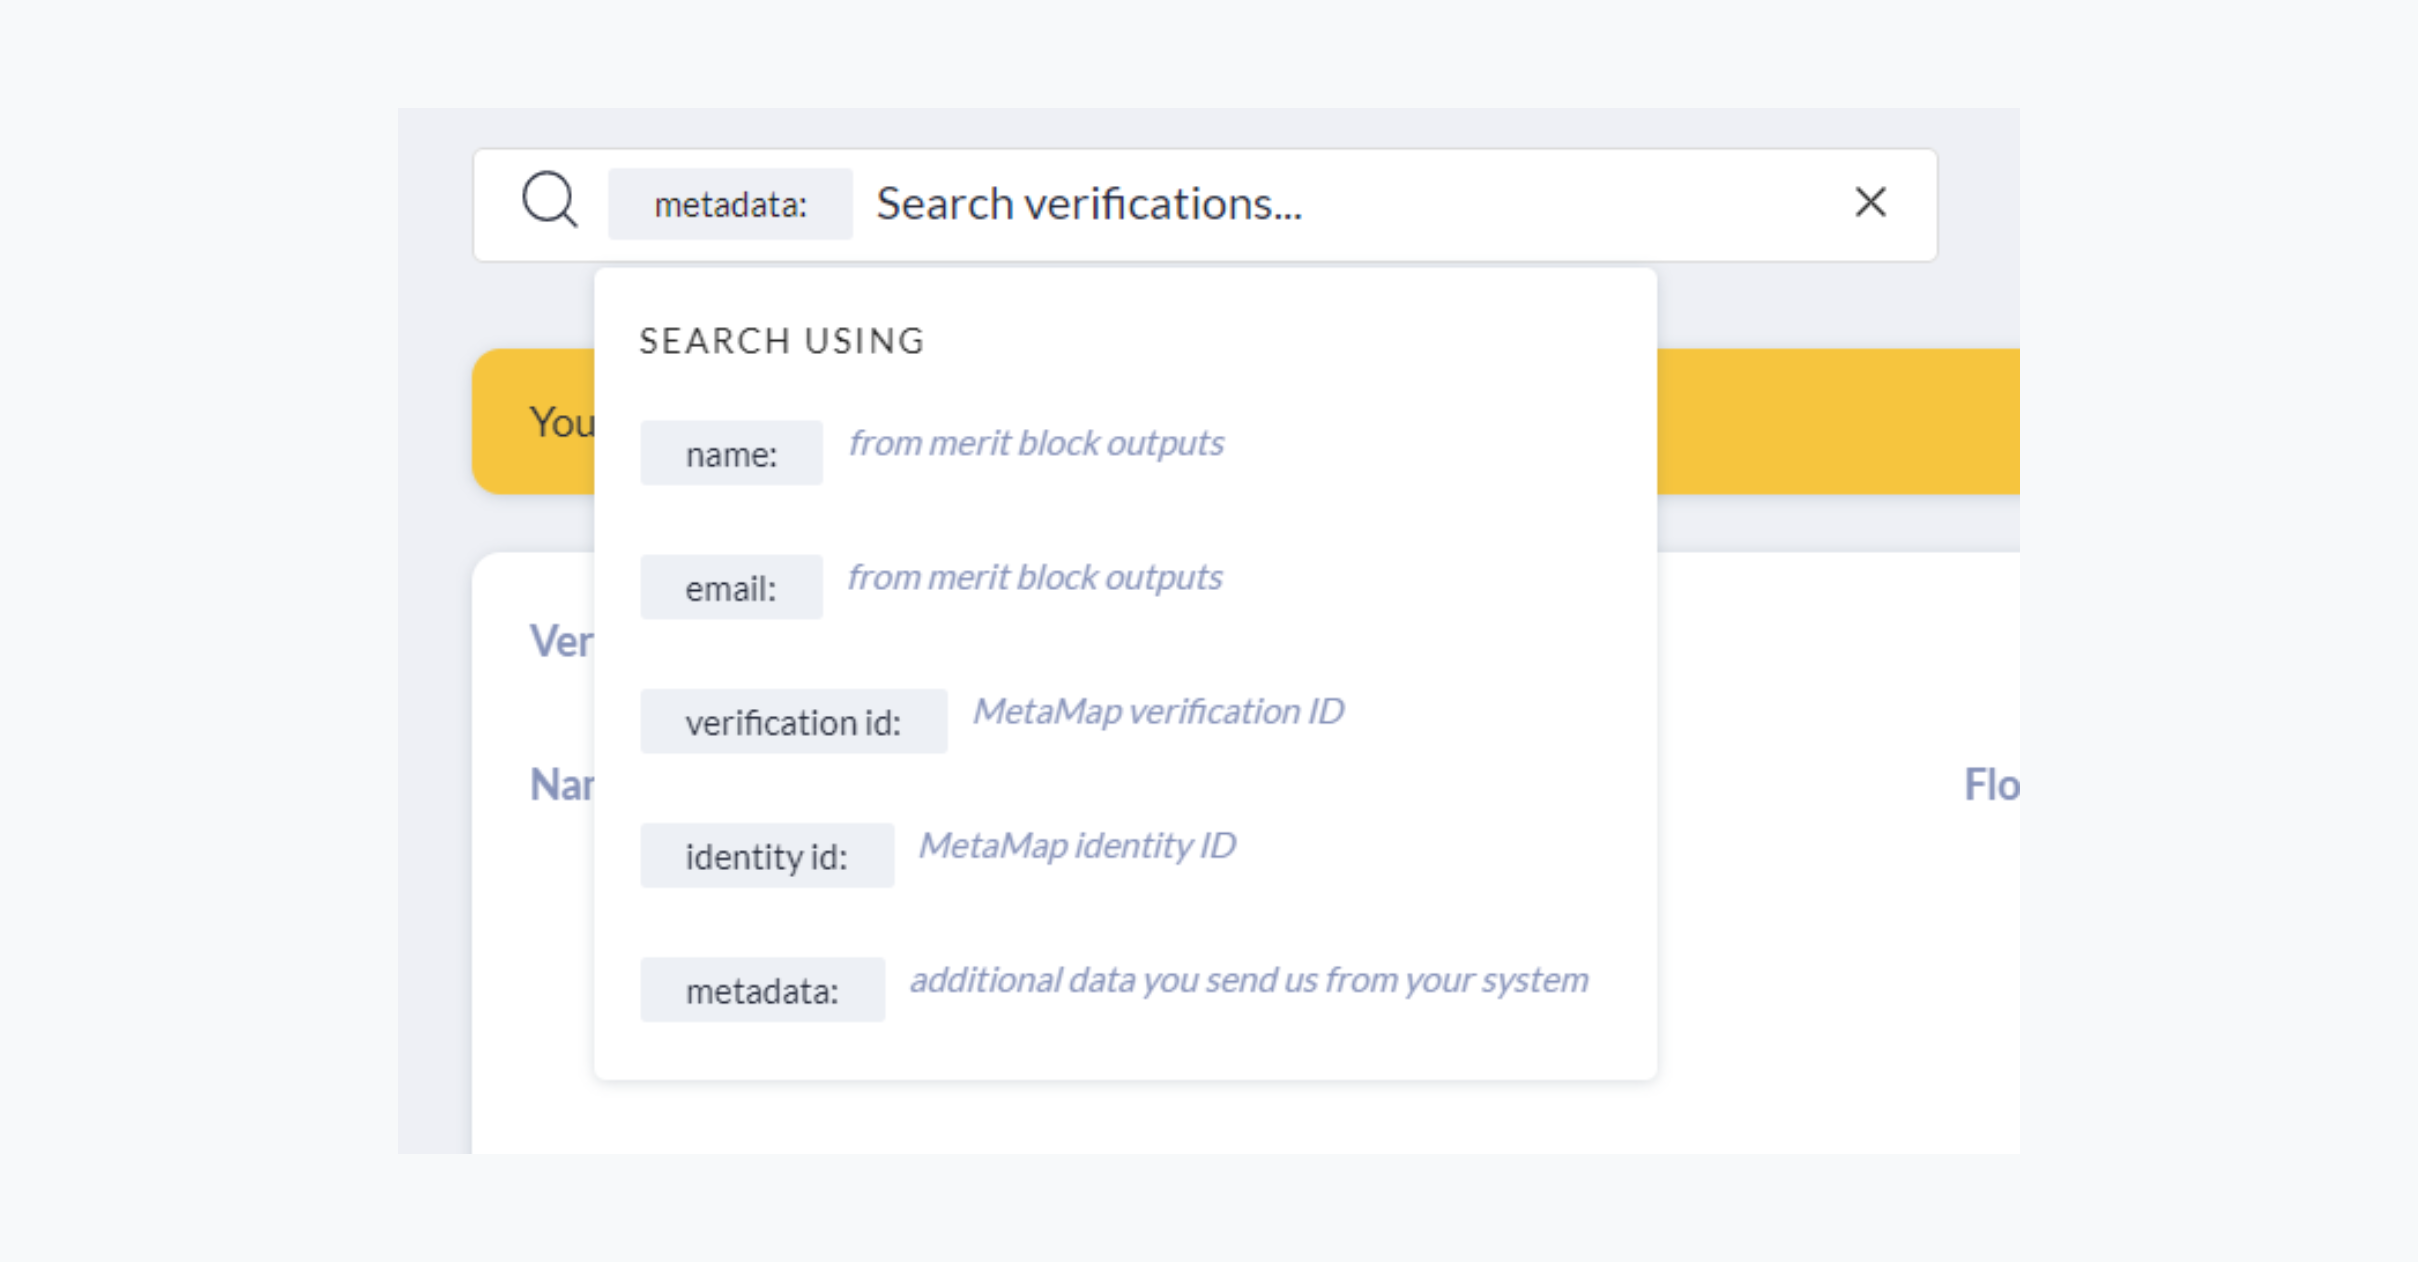The image size is (2418, 1262).
Task: Click the truncated Nar column header
Action: click(561, 785)
